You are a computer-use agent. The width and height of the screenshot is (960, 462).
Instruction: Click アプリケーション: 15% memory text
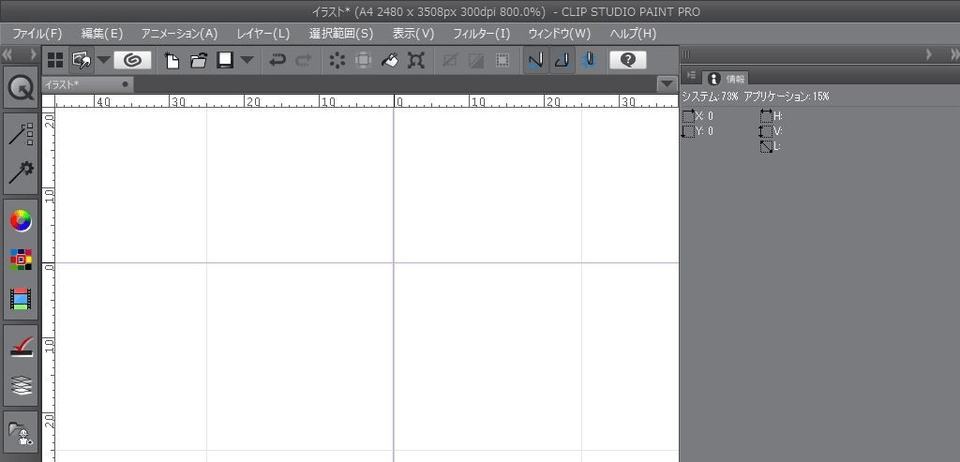(787, 96)
